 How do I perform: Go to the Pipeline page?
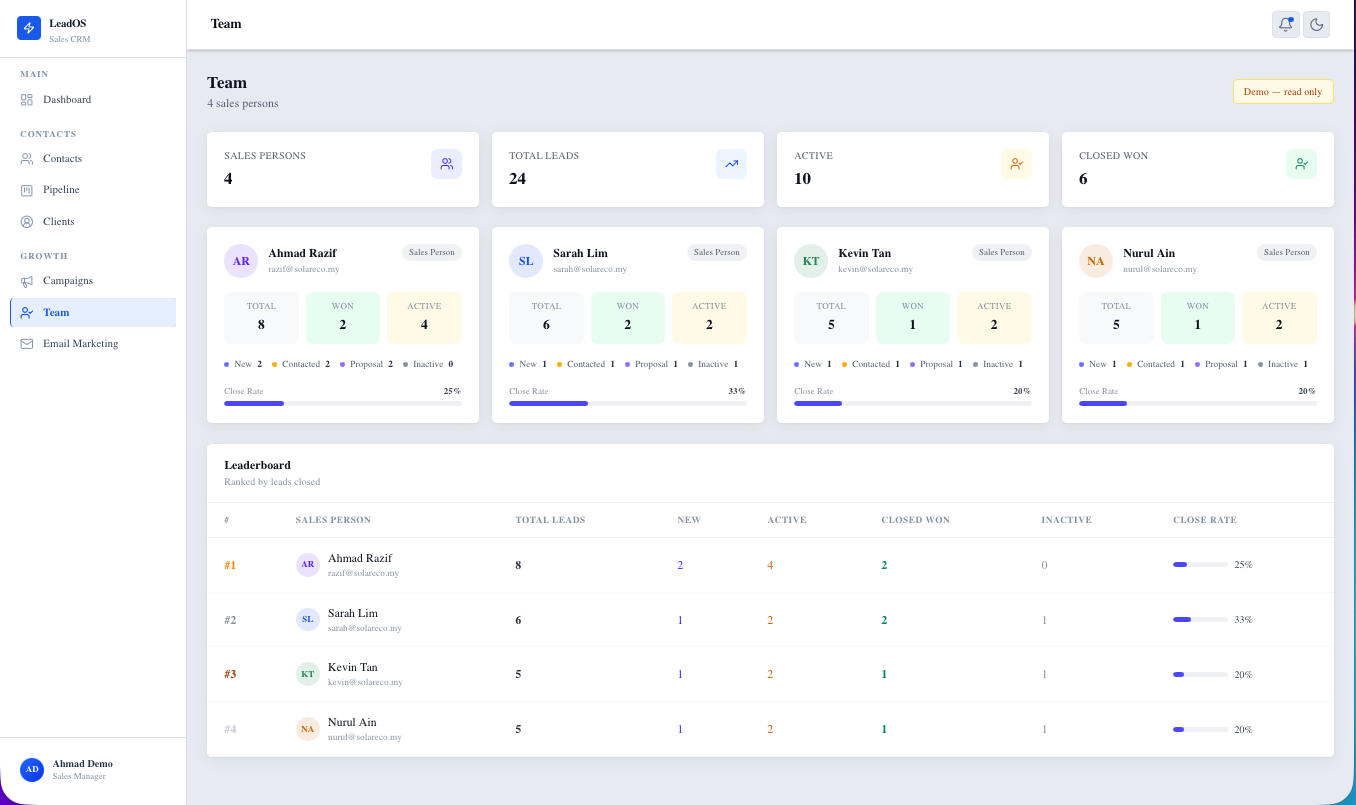60,190
